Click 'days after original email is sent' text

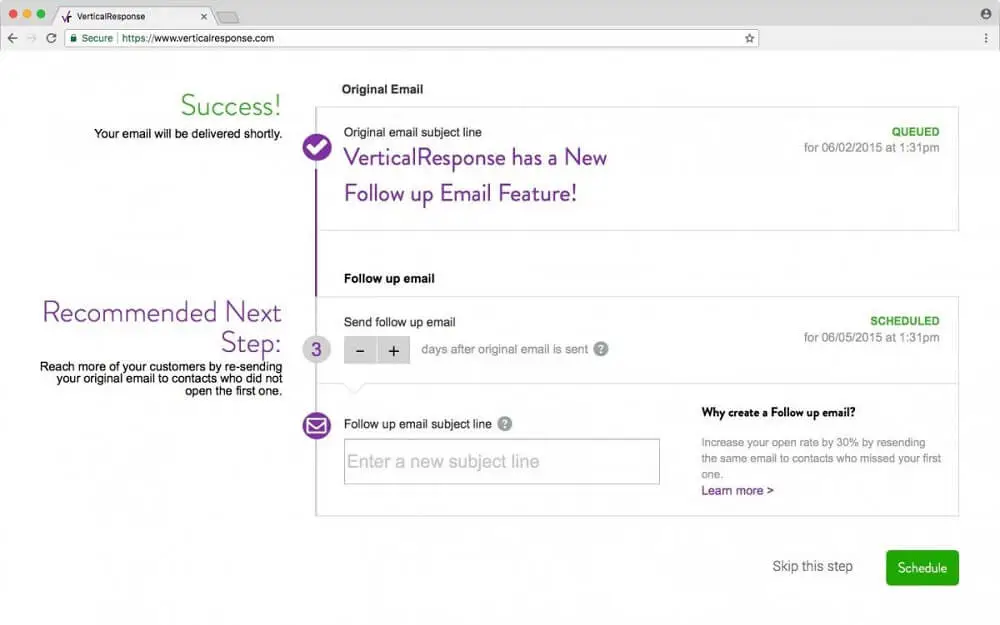pyautogui.click(x=504, y=349)
